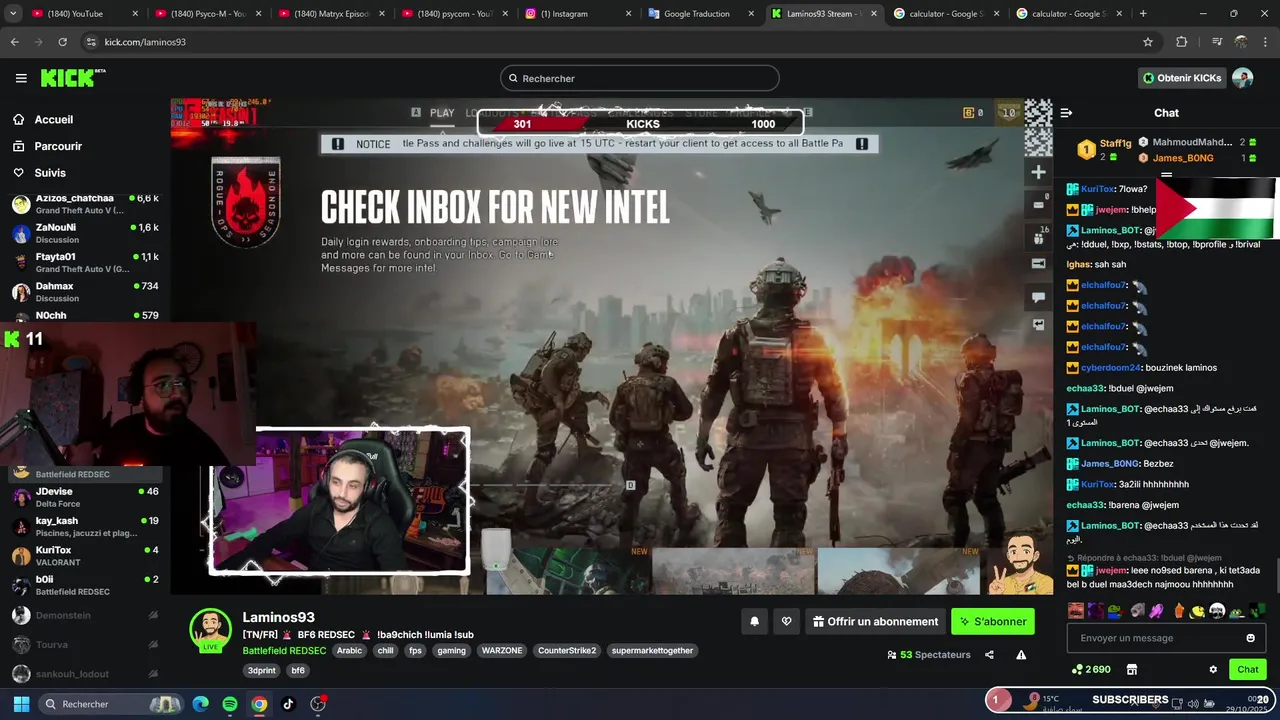1280x720 pixels.
Task: Toggle follow with the heart icon
Action: pyautogui.click(x=786, y=621)
